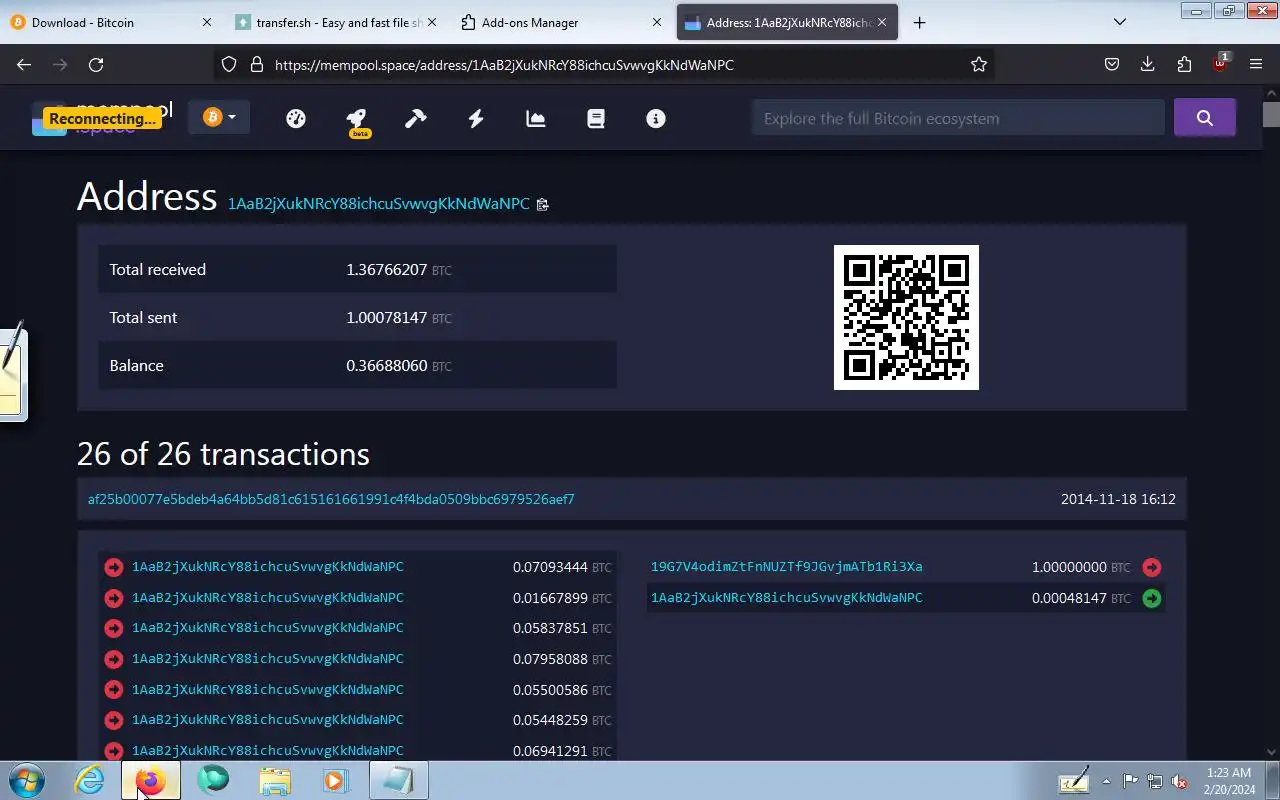Switch to the Add-ons Manager tab

pyautogui.click(x=560, y=22)
